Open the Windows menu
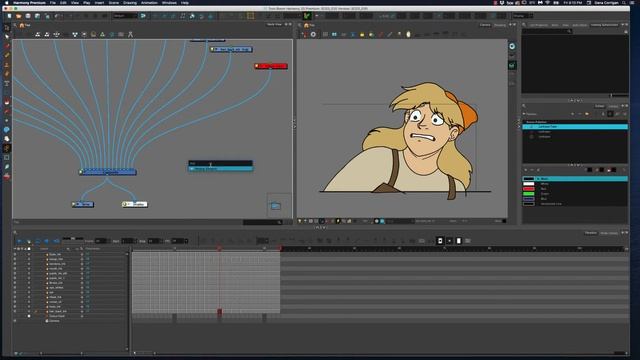Viewport: 640px width, 360px height. coord(169,2)
